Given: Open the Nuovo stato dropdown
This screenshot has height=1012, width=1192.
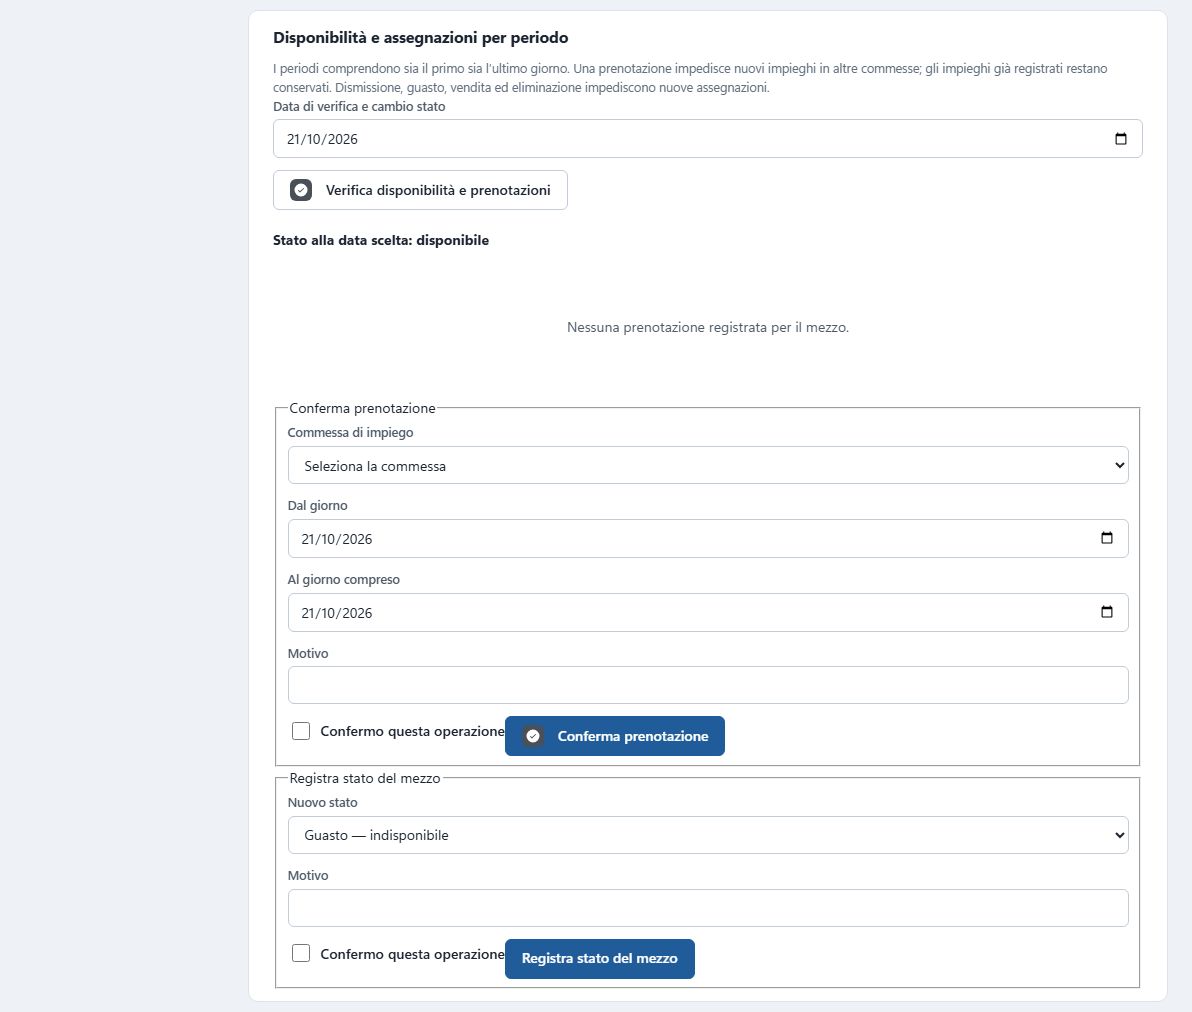Looking at the screenshot, I should point(708,835).
